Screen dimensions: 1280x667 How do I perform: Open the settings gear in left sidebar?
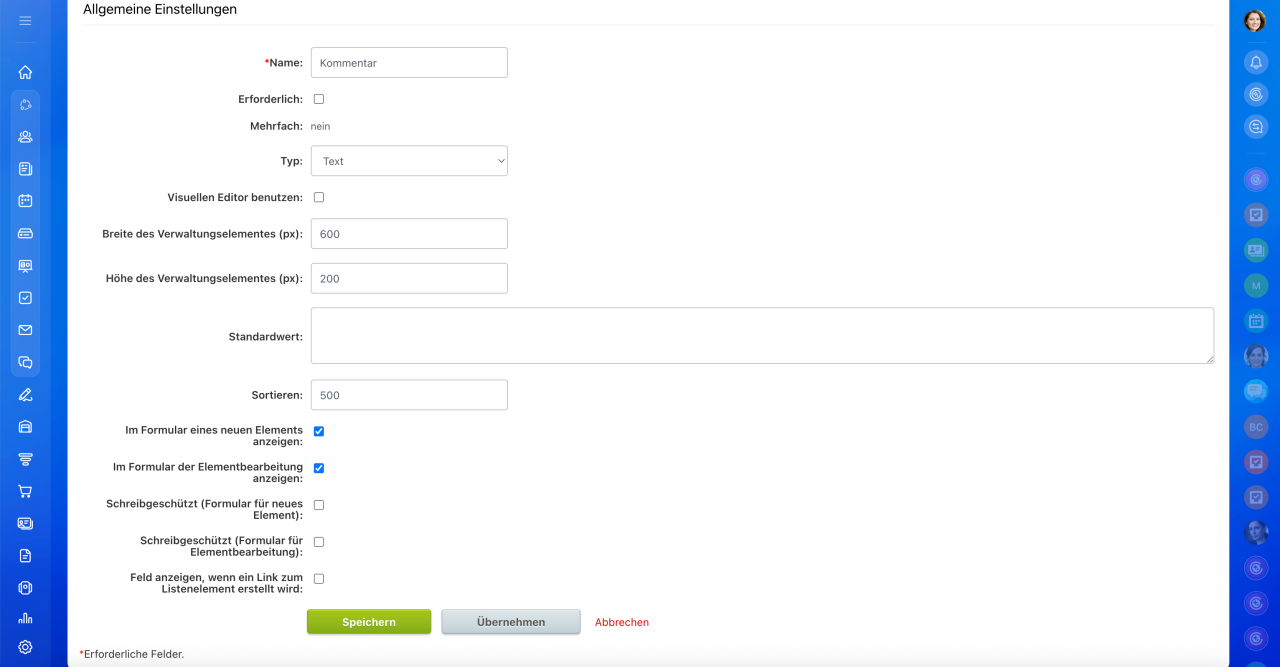point(25,647)
